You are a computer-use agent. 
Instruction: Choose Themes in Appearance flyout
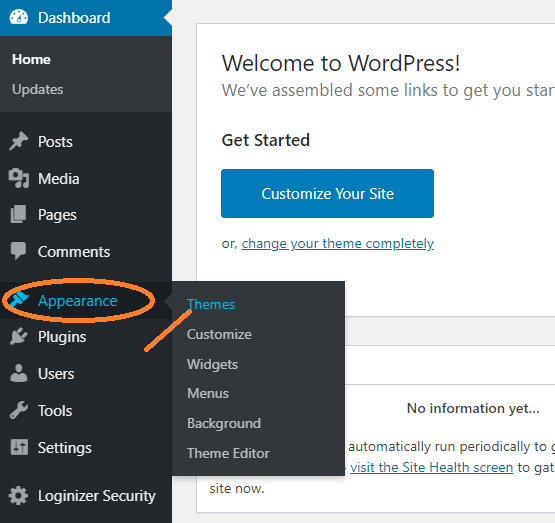[x=211, y=305]
